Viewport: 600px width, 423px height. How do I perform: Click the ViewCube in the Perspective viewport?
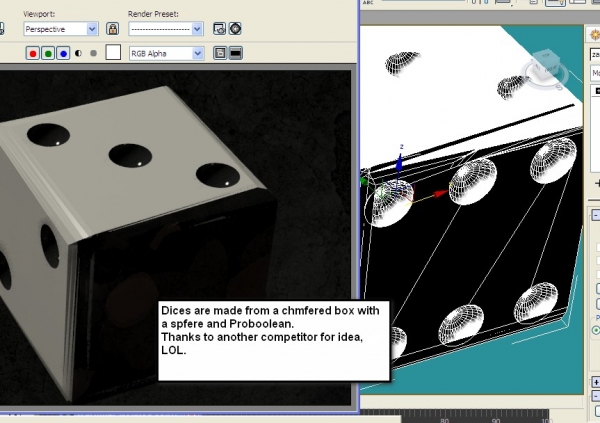click(x=545, y=64)
